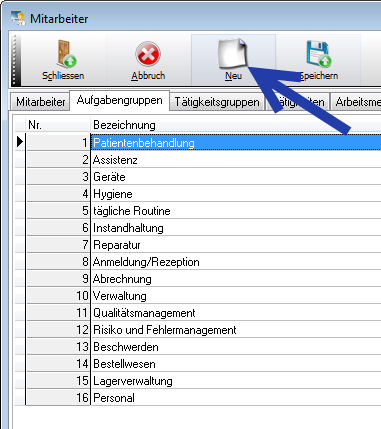Select the Patientenbehandlung row
The image size is (381, 429).
[236, 143]
